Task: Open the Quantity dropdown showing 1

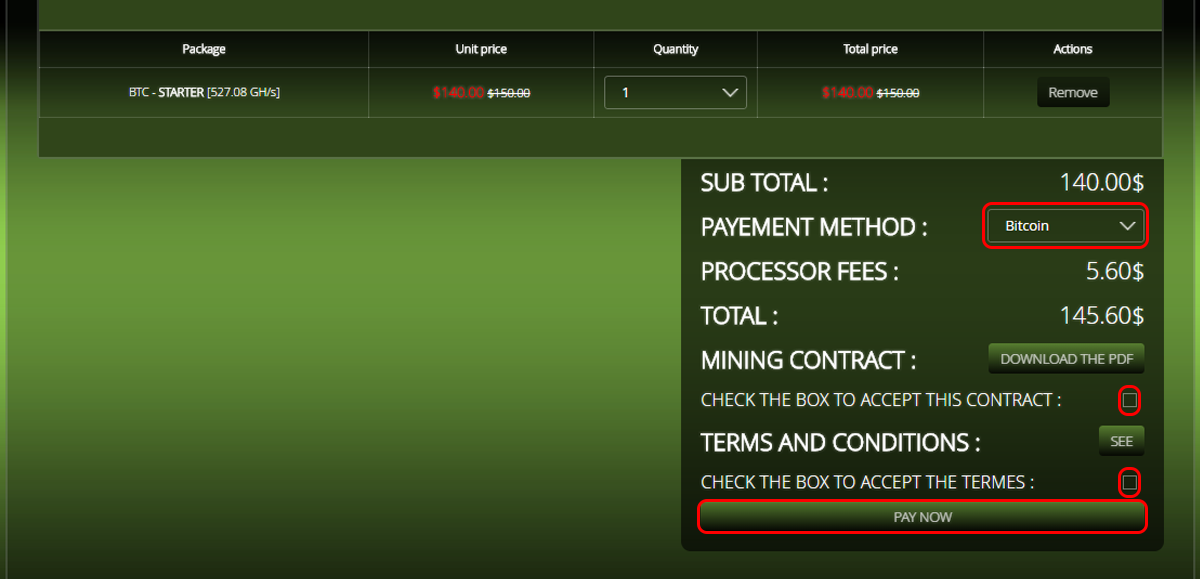Action: click(675, 92)
